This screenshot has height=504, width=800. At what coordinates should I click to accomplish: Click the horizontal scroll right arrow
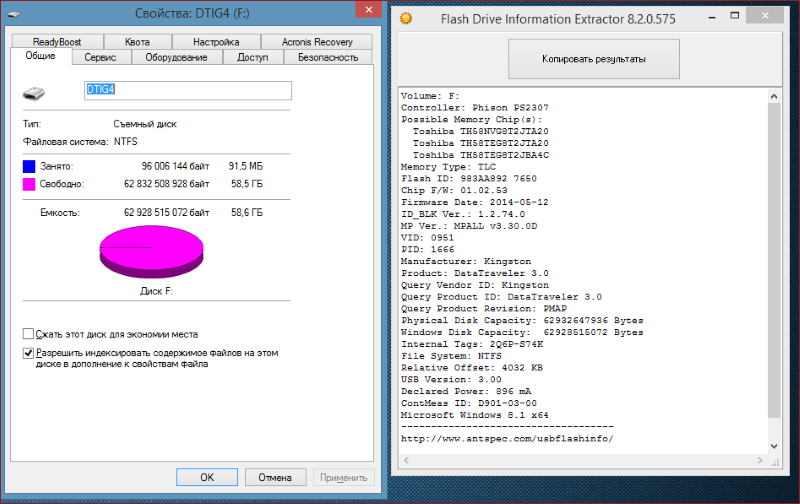[760, 461]
